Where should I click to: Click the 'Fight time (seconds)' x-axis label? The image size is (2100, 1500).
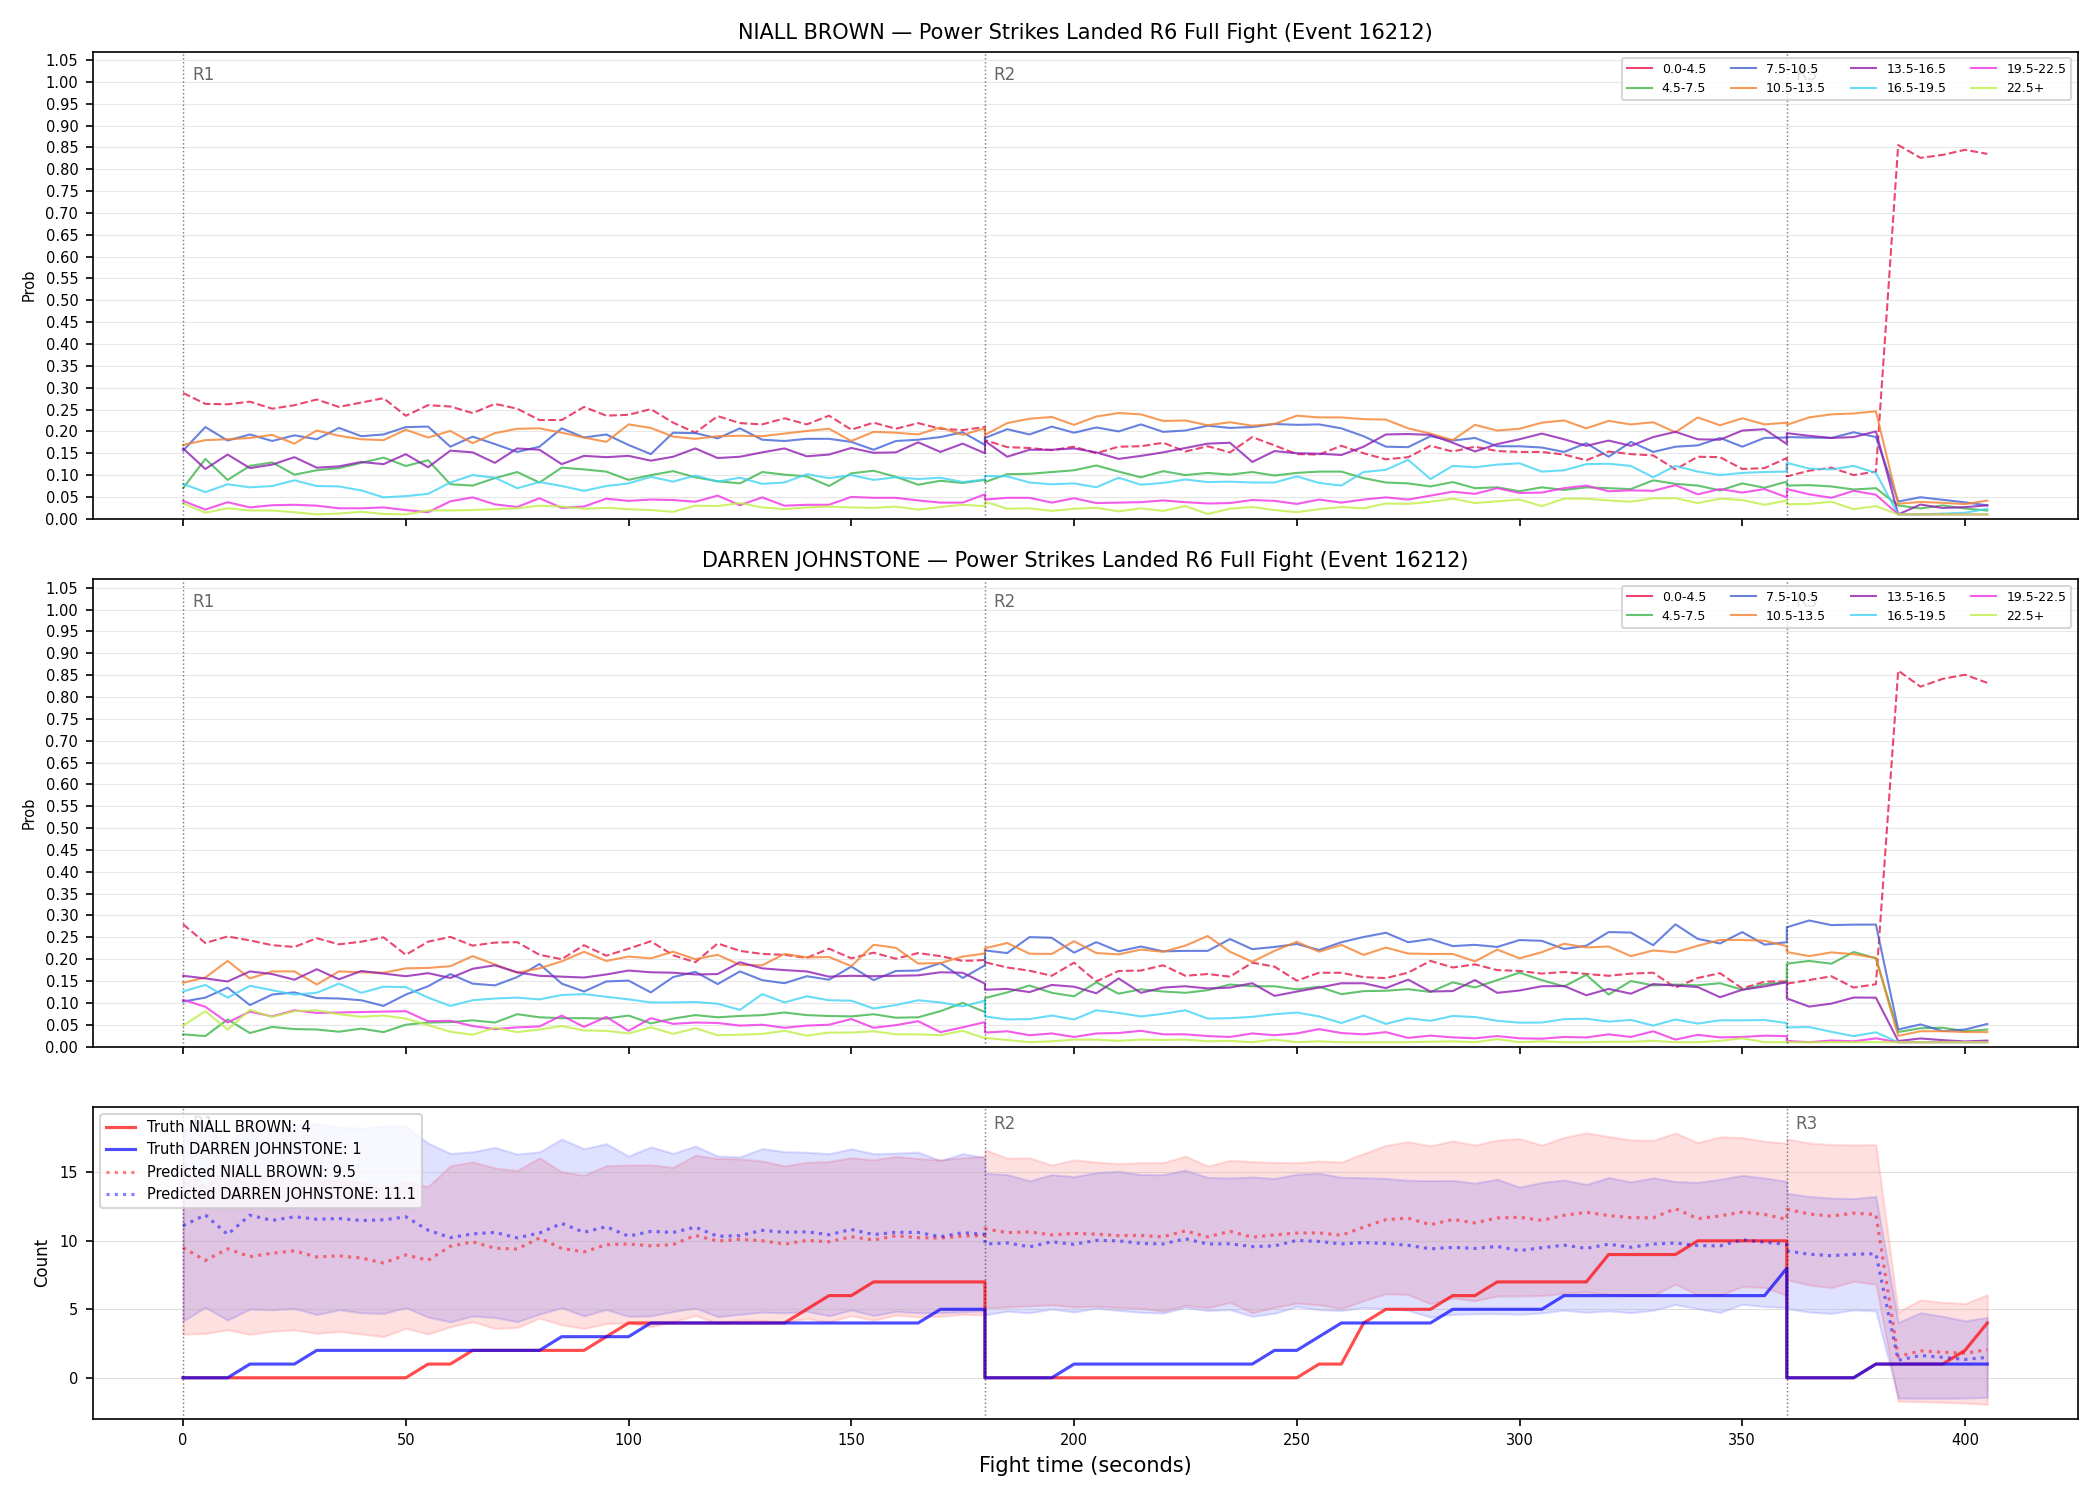1085,1465
